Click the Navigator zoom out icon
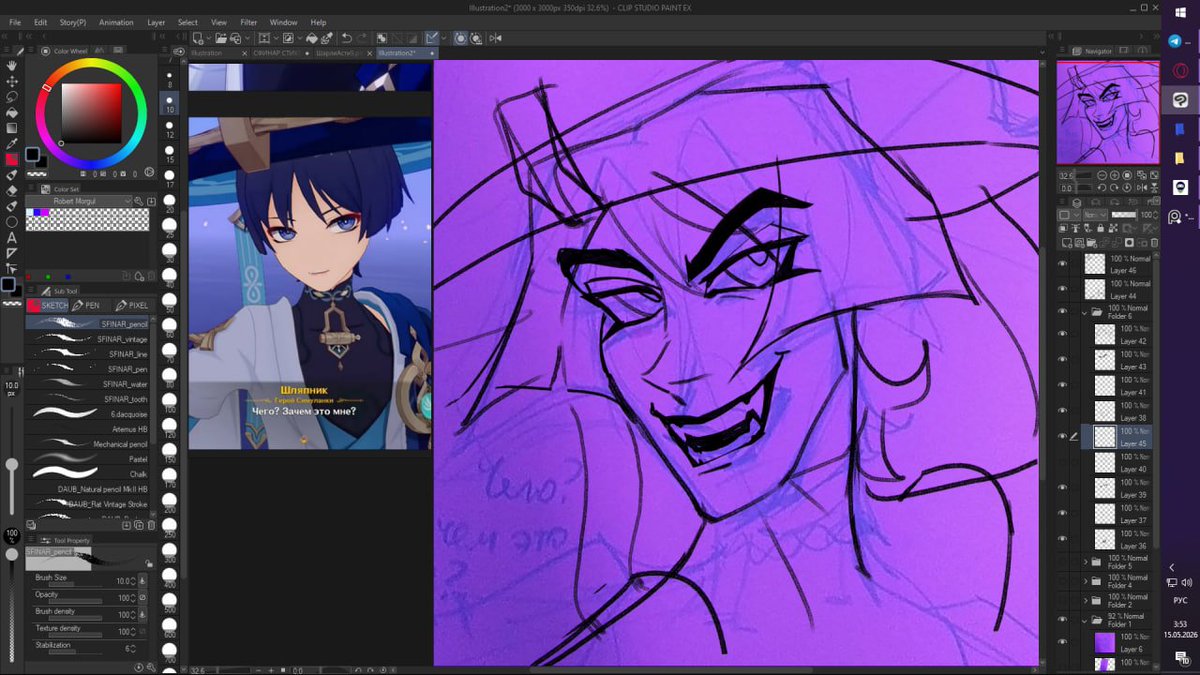This screenshot has height=675, width=1200. pyautogui.click(x=1102, y=175)
